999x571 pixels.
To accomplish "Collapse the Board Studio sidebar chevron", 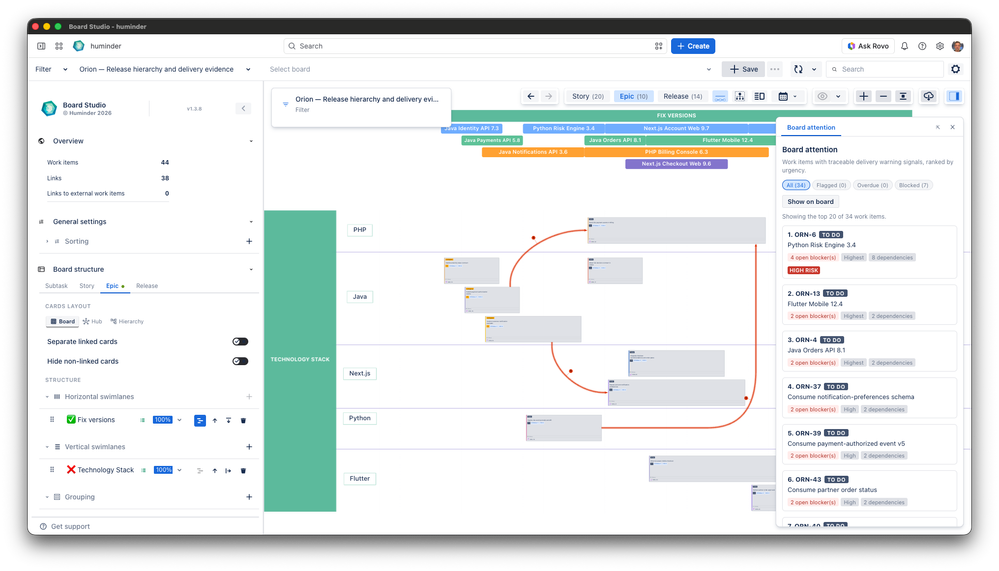I will (243, 108).
